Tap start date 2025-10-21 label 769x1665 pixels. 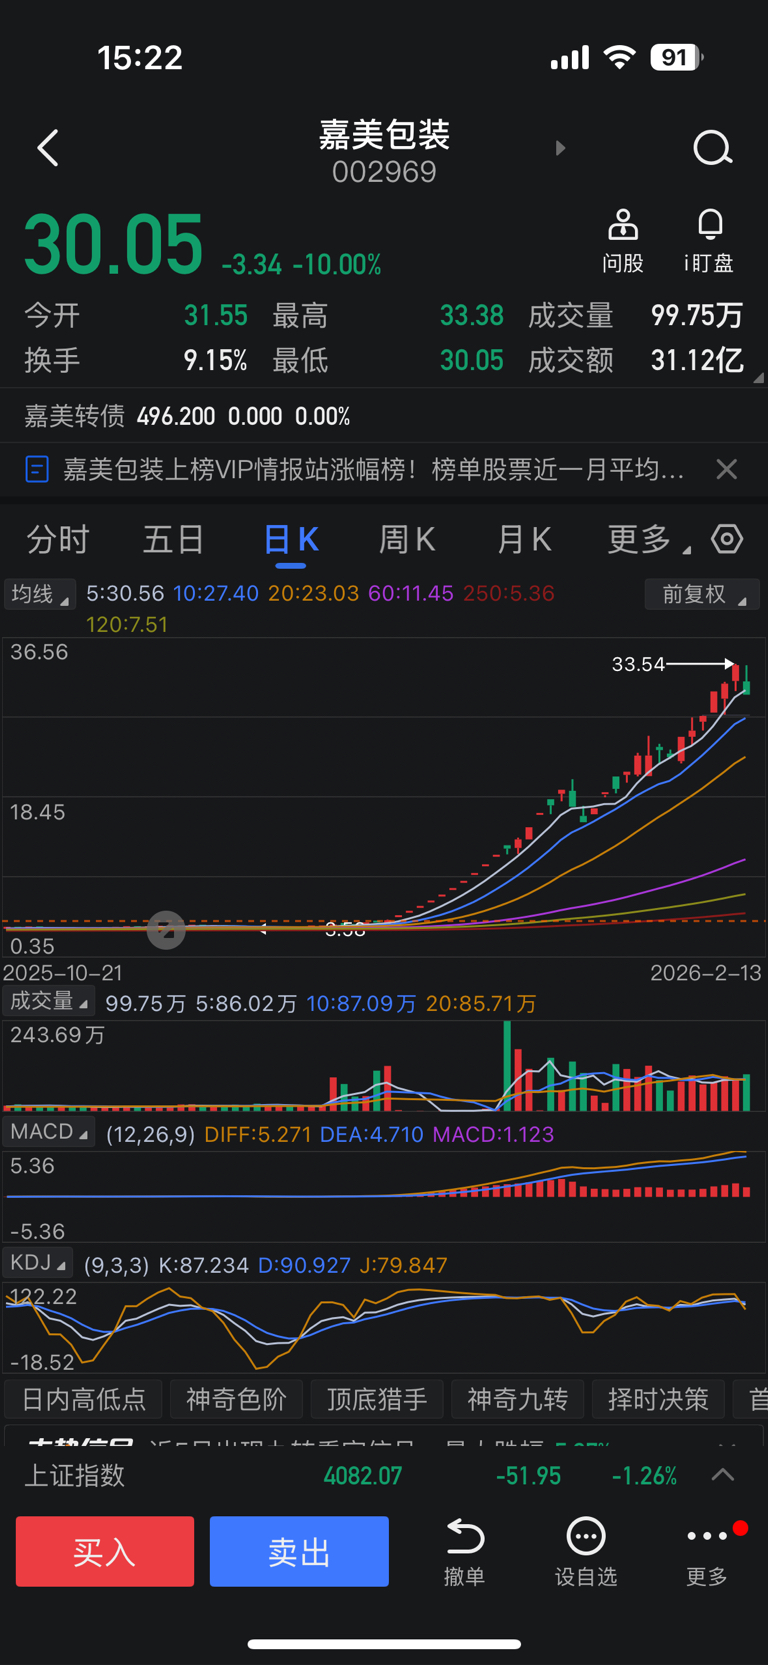coord(62,973)
